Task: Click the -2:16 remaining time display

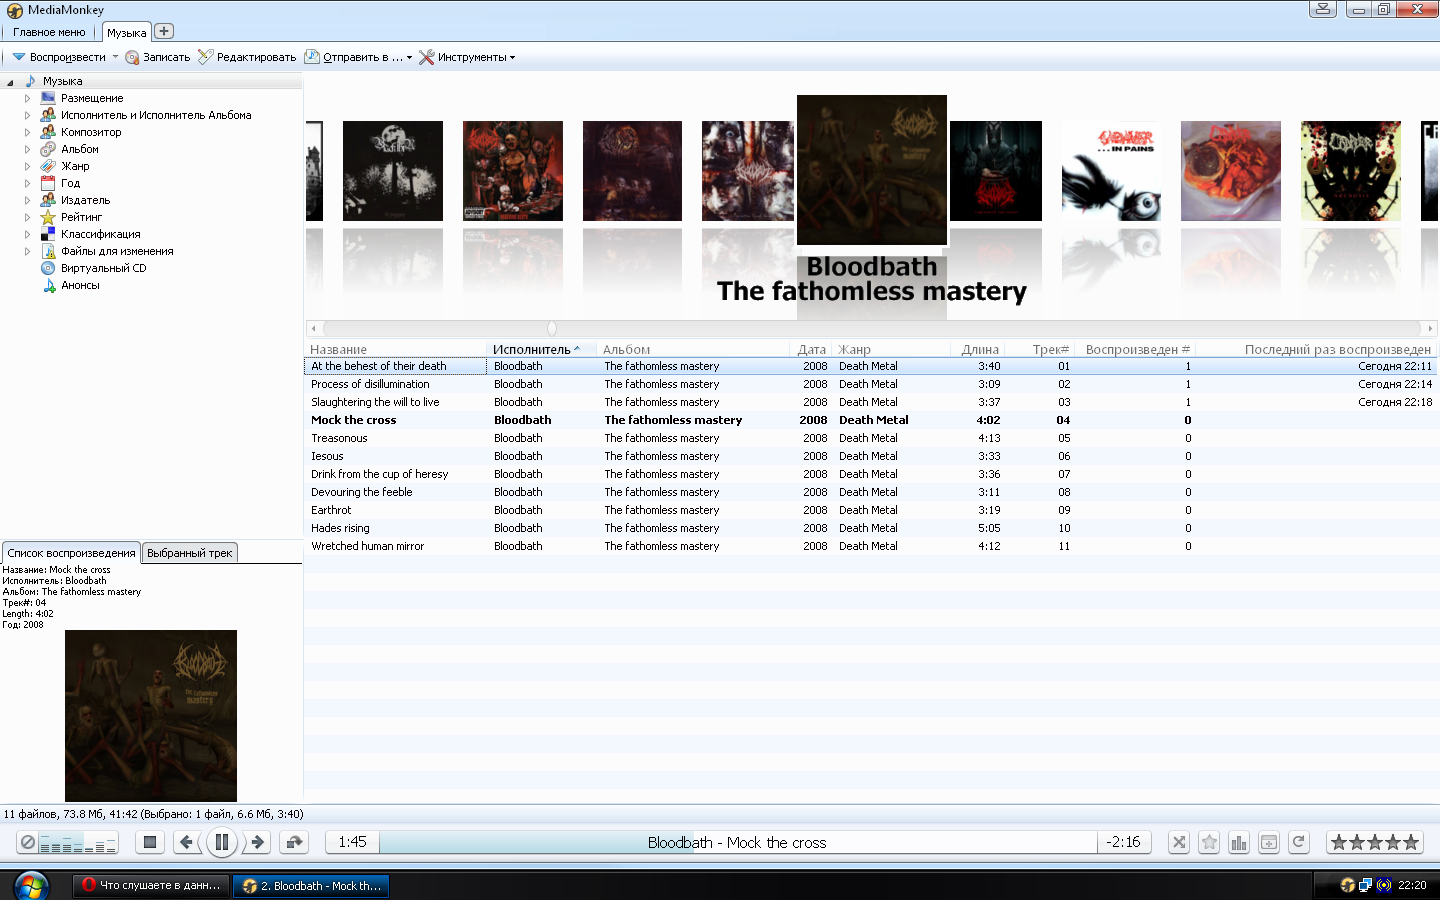Action: tap(1123, 842)
